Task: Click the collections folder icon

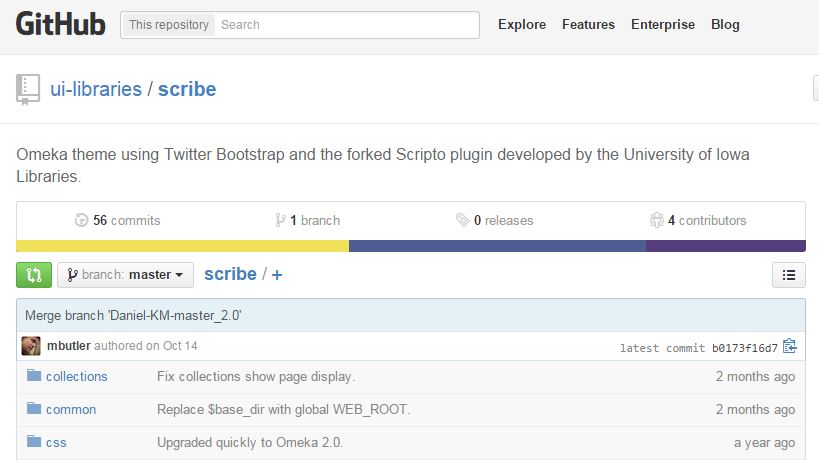Action: pos(34,376)
